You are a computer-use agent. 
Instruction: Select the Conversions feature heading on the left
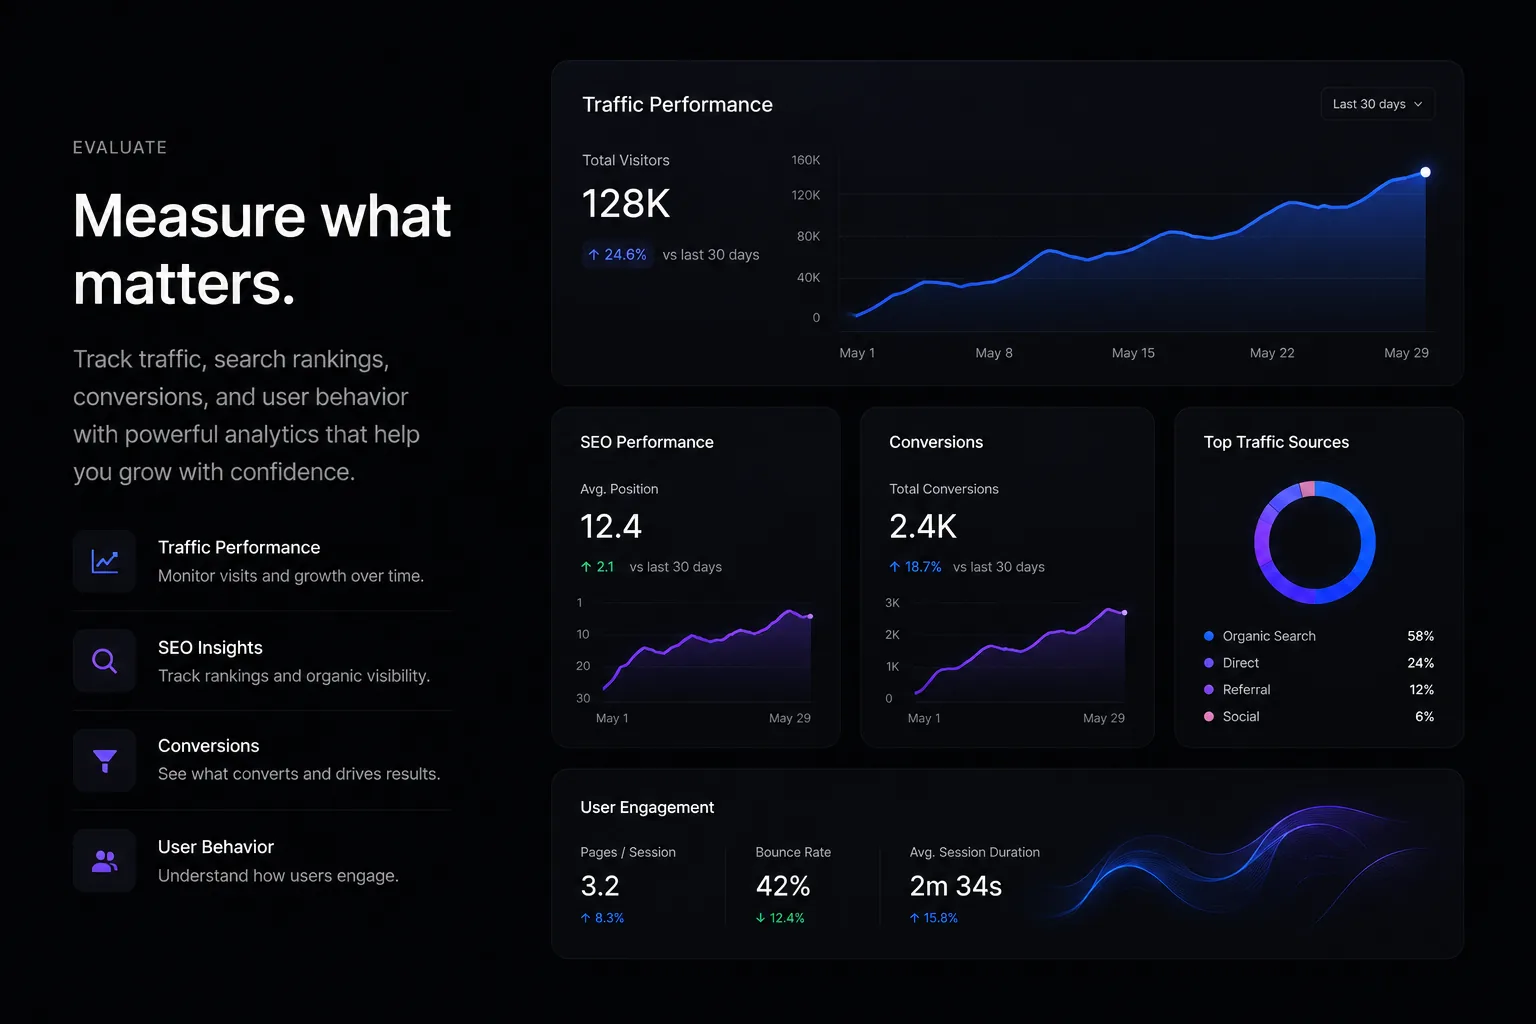[x=208, y=746]
